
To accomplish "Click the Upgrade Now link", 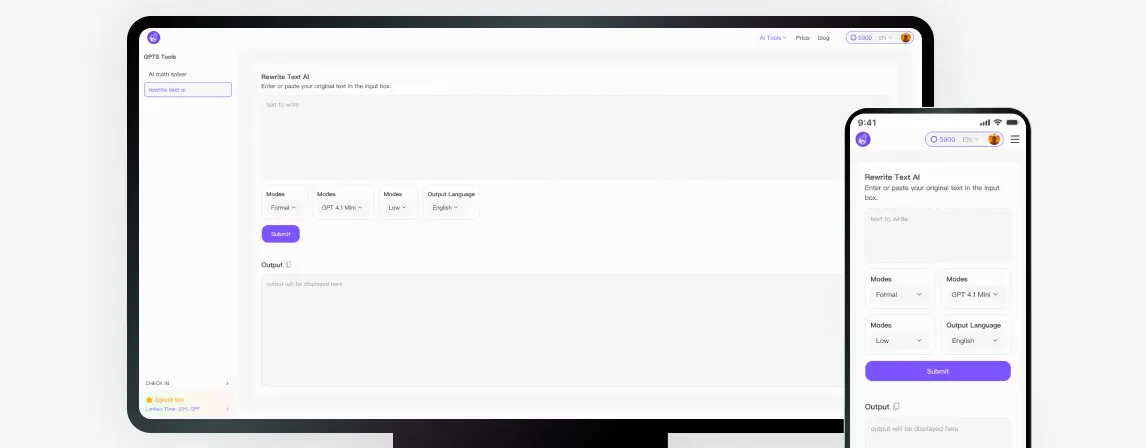I will pyautogui.click(x=169, y=400).
